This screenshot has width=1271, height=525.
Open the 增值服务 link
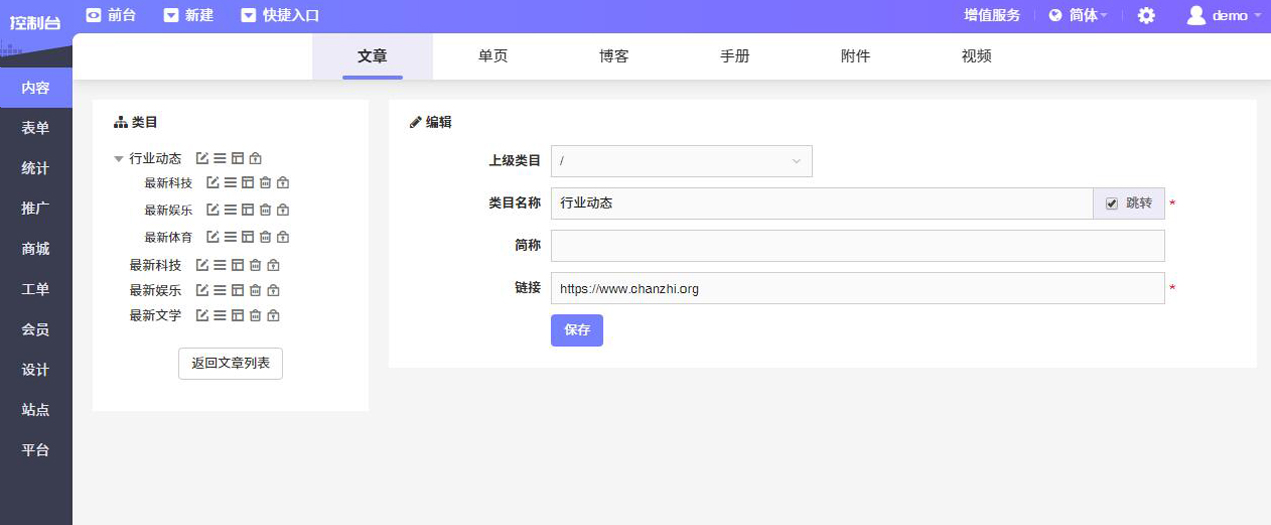point(992,15)
